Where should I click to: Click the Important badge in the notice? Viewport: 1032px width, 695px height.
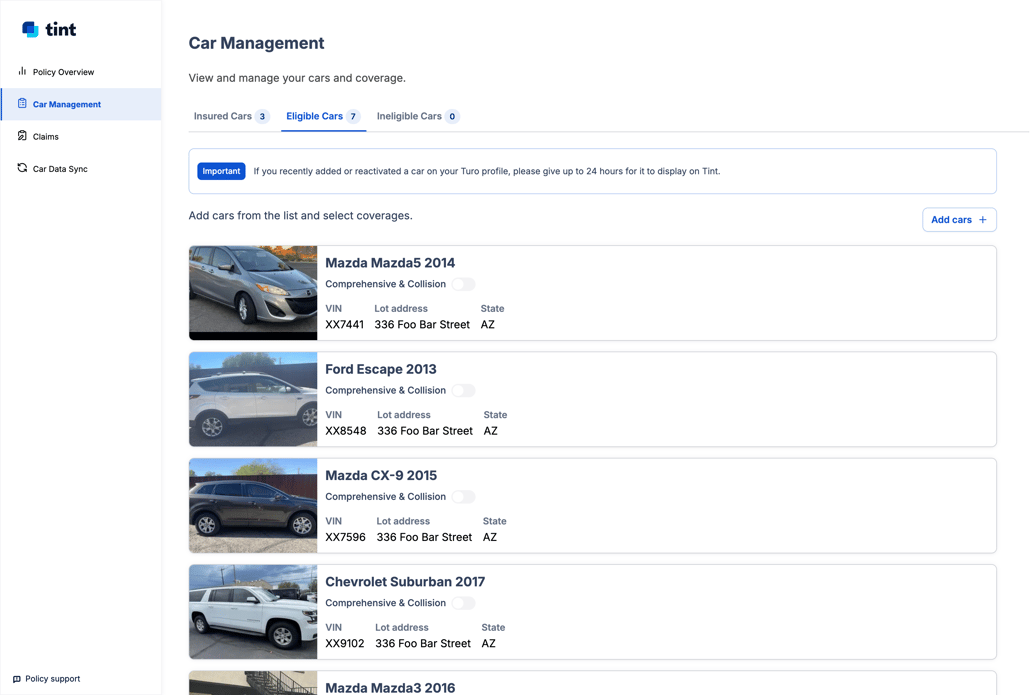221,171
